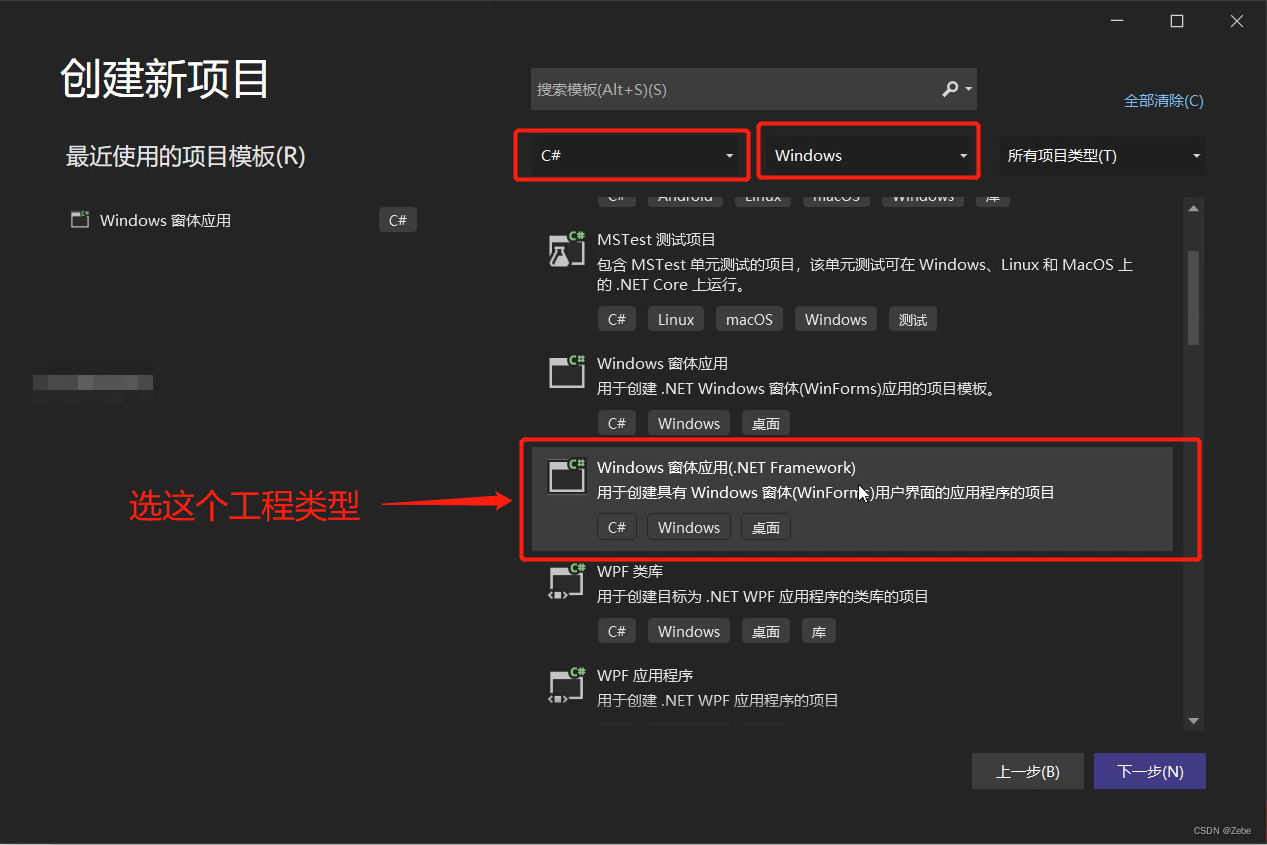Click the scrollbar up arrow

(x=1192, y=207)
